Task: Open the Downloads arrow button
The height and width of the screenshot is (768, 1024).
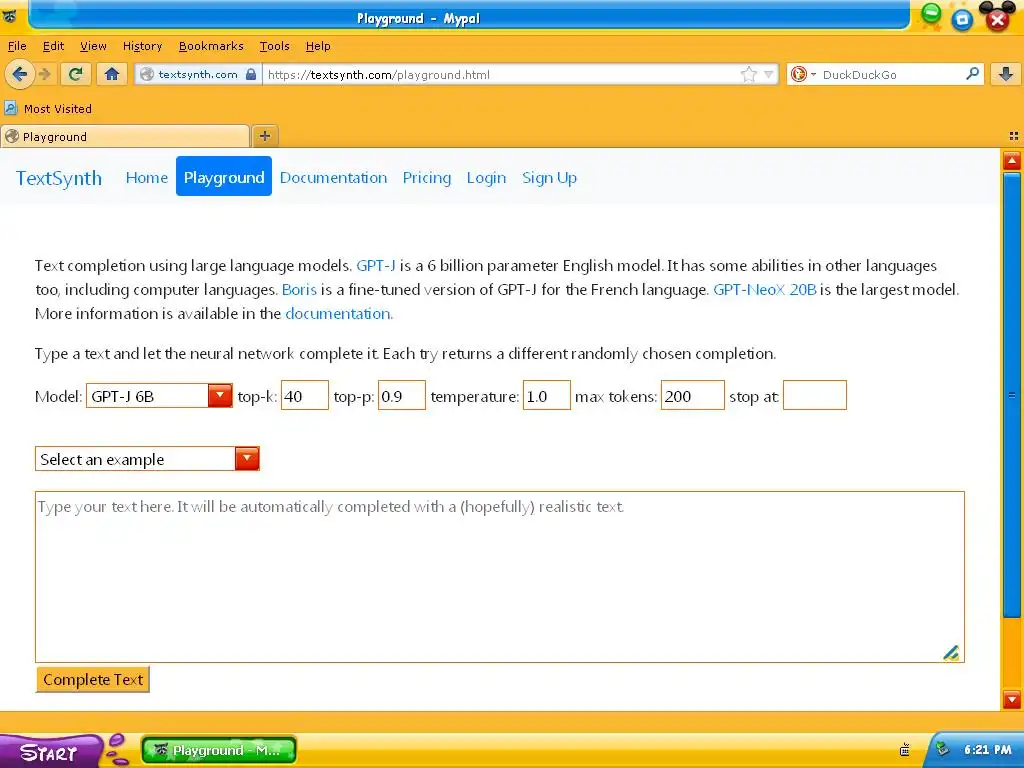Action: tap(1006, 74)
